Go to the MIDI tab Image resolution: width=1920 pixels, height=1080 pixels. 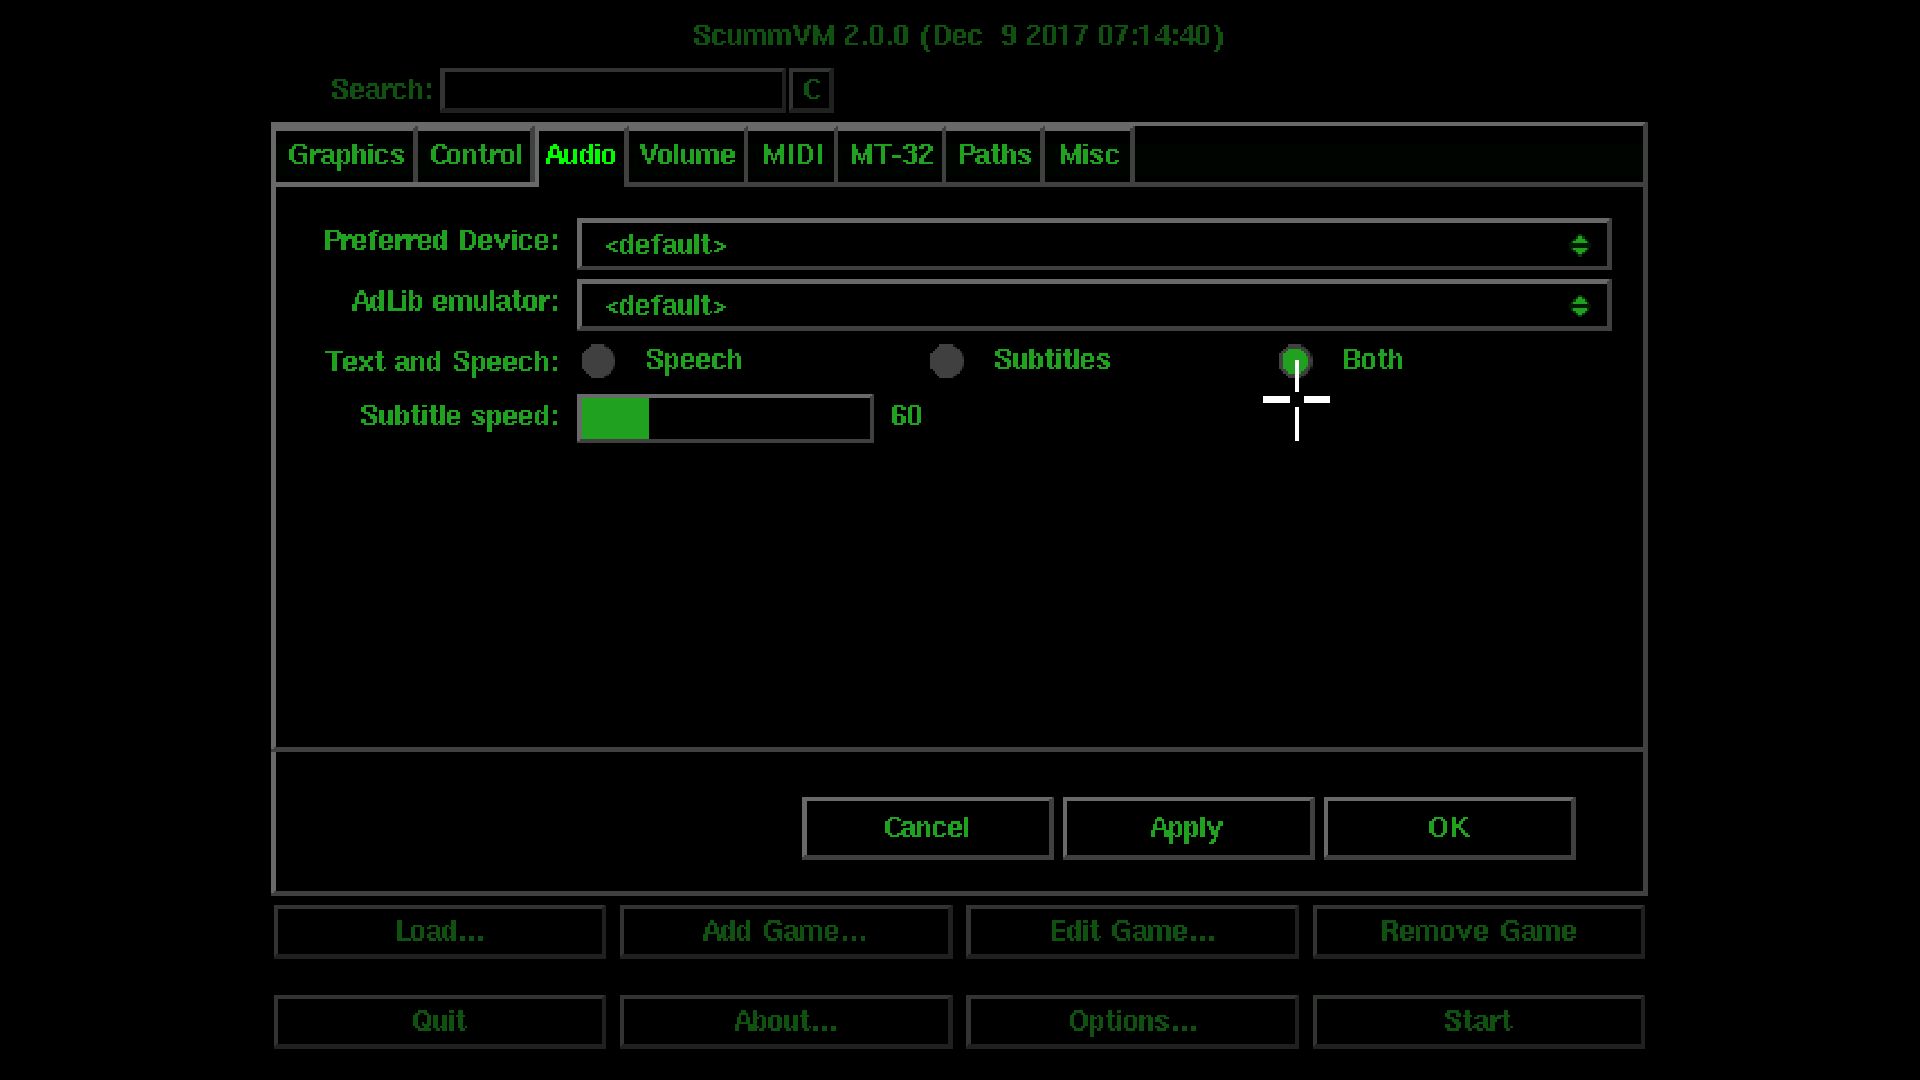[x=792, y=155]
